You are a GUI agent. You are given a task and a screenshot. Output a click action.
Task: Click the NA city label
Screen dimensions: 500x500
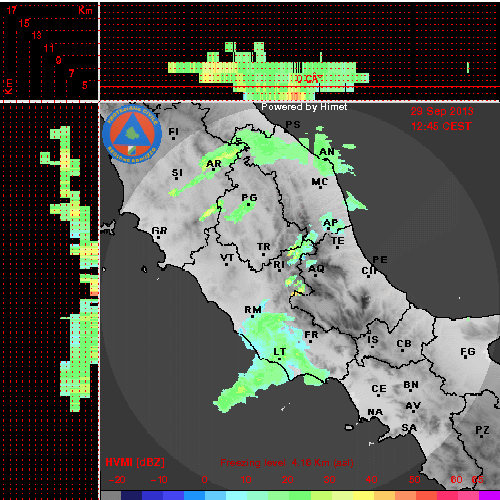[375, 412]
